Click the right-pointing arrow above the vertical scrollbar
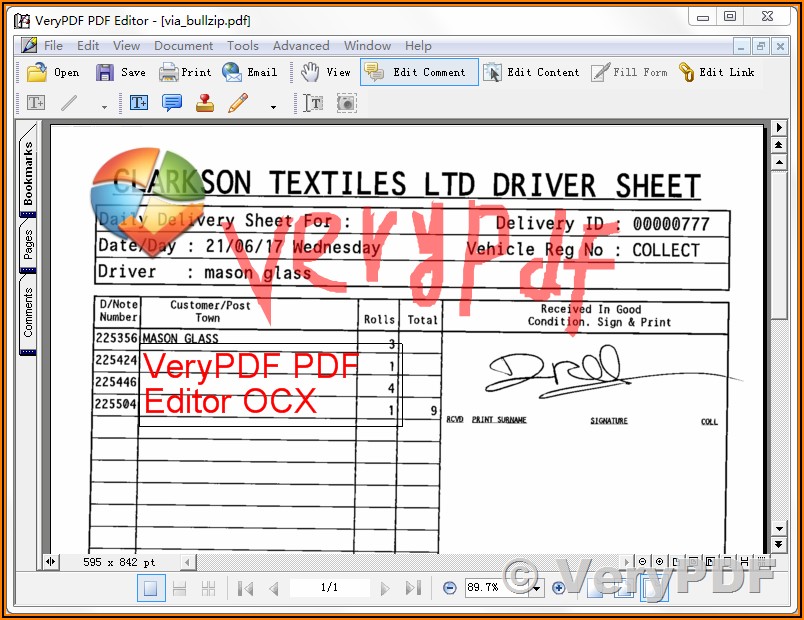The image size is (804, 620). [779, 127]
